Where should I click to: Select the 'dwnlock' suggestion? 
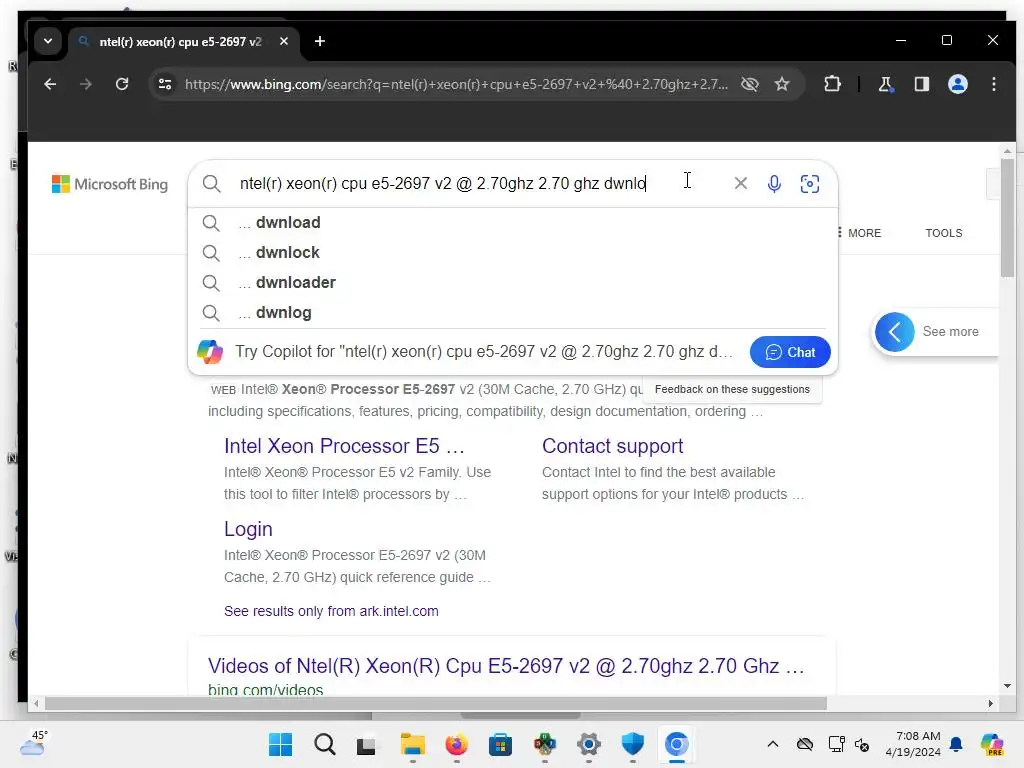[x=513, y=253]
